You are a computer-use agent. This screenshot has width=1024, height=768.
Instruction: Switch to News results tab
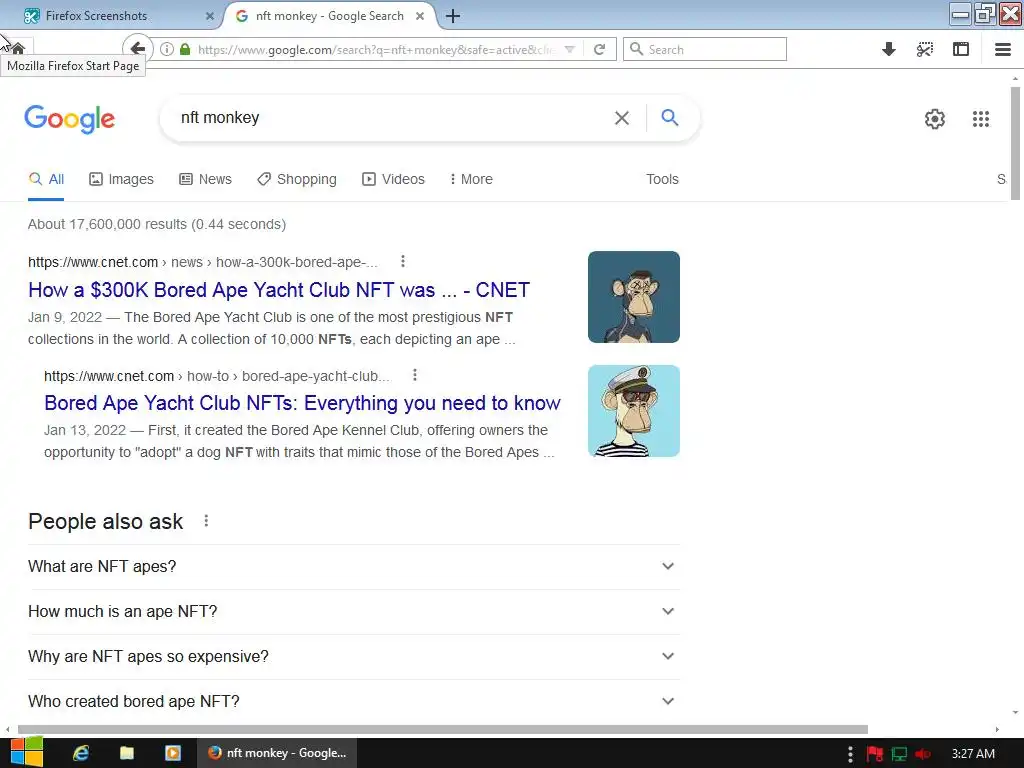coord(206,179)
